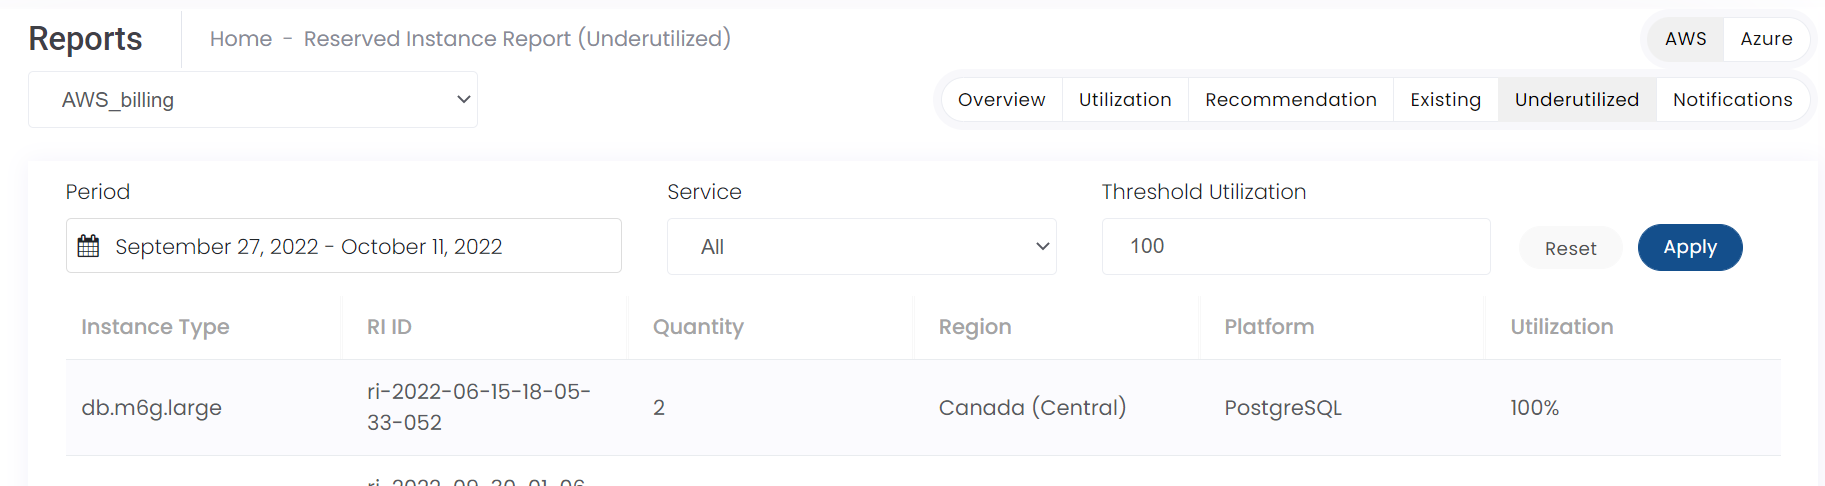Image resolution: width=1825 pixels, height=486 pixels.
Task: Select the Underutilized tab
Action: [x=1576, y=100]
